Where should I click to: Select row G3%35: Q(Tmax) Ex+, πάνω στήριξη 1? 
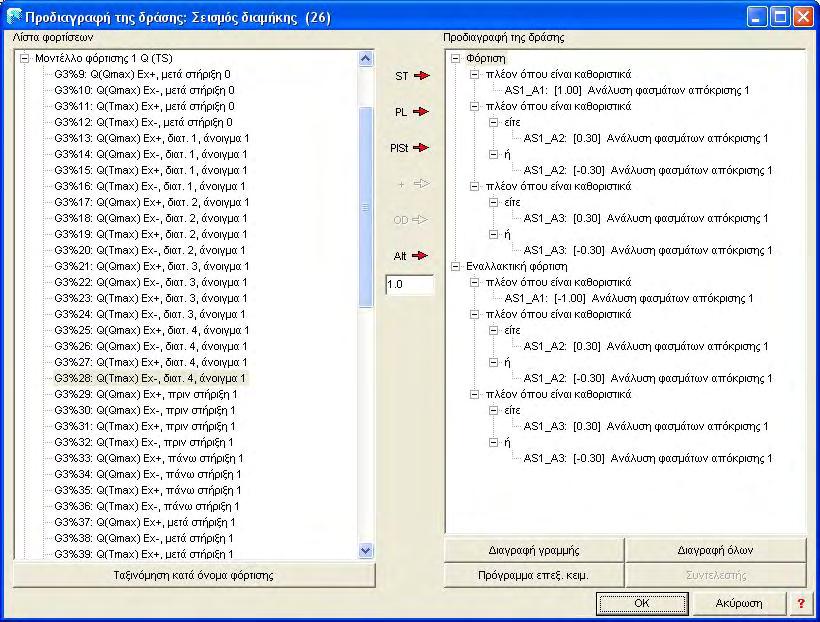pyautogui.click(x=147, y=491)
